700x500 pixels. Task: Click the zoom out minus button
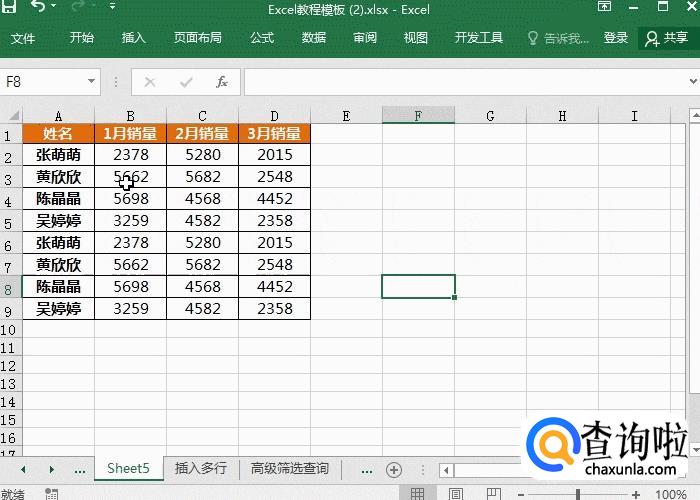pyautogui.click(x=521, y=494)
